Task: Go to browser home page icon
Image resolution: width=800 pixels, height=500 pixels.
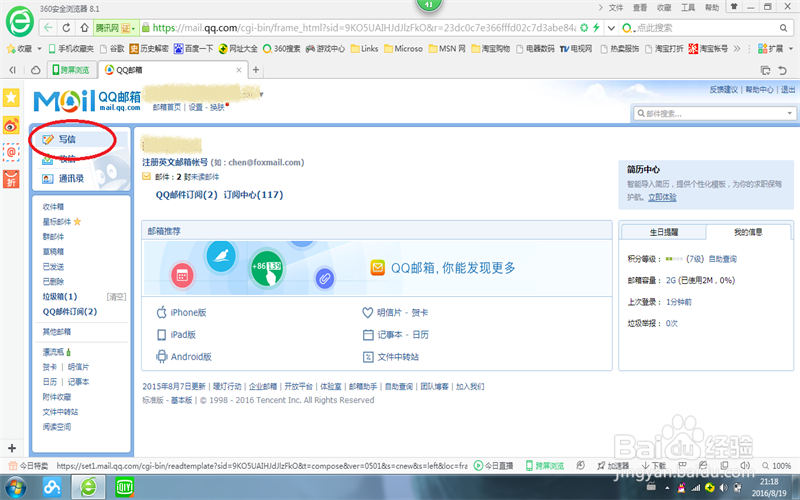Action: (85, 28)
